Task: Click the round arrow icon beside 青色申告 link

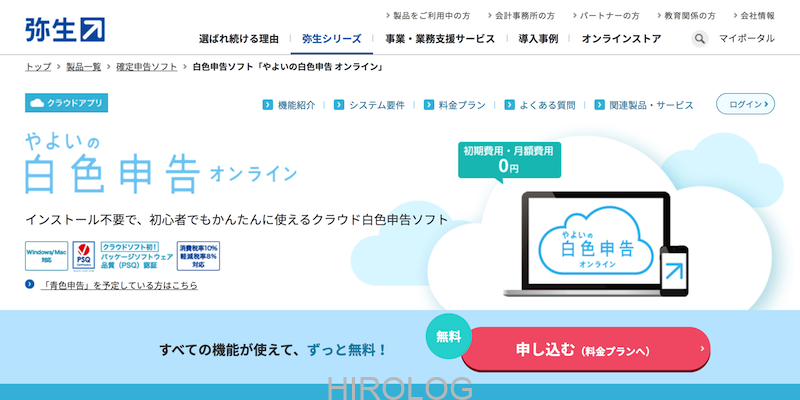Action: (30, 284)
